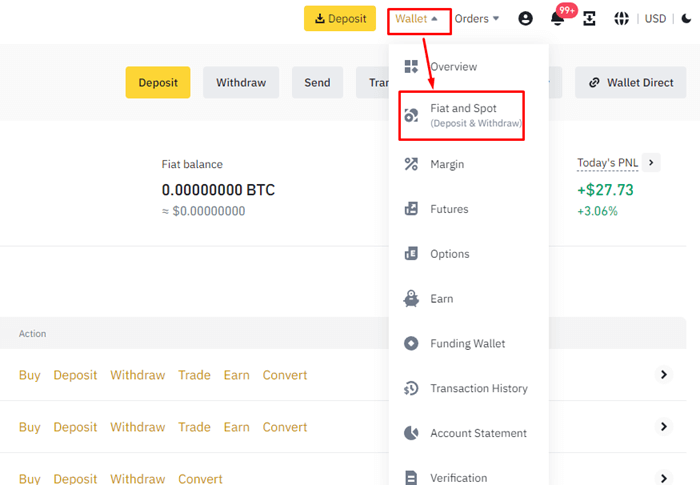Click the QR code download app icon
The image size is (700, 485).
(x=590, y=18)
